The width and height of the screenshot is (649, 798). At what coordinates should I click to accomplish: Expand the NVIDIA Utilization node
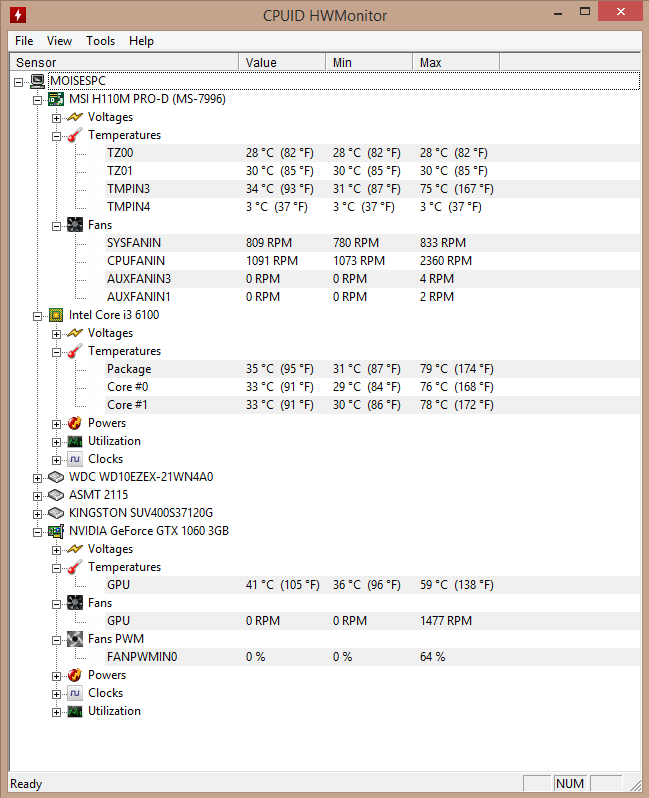[x=56, y=712]
